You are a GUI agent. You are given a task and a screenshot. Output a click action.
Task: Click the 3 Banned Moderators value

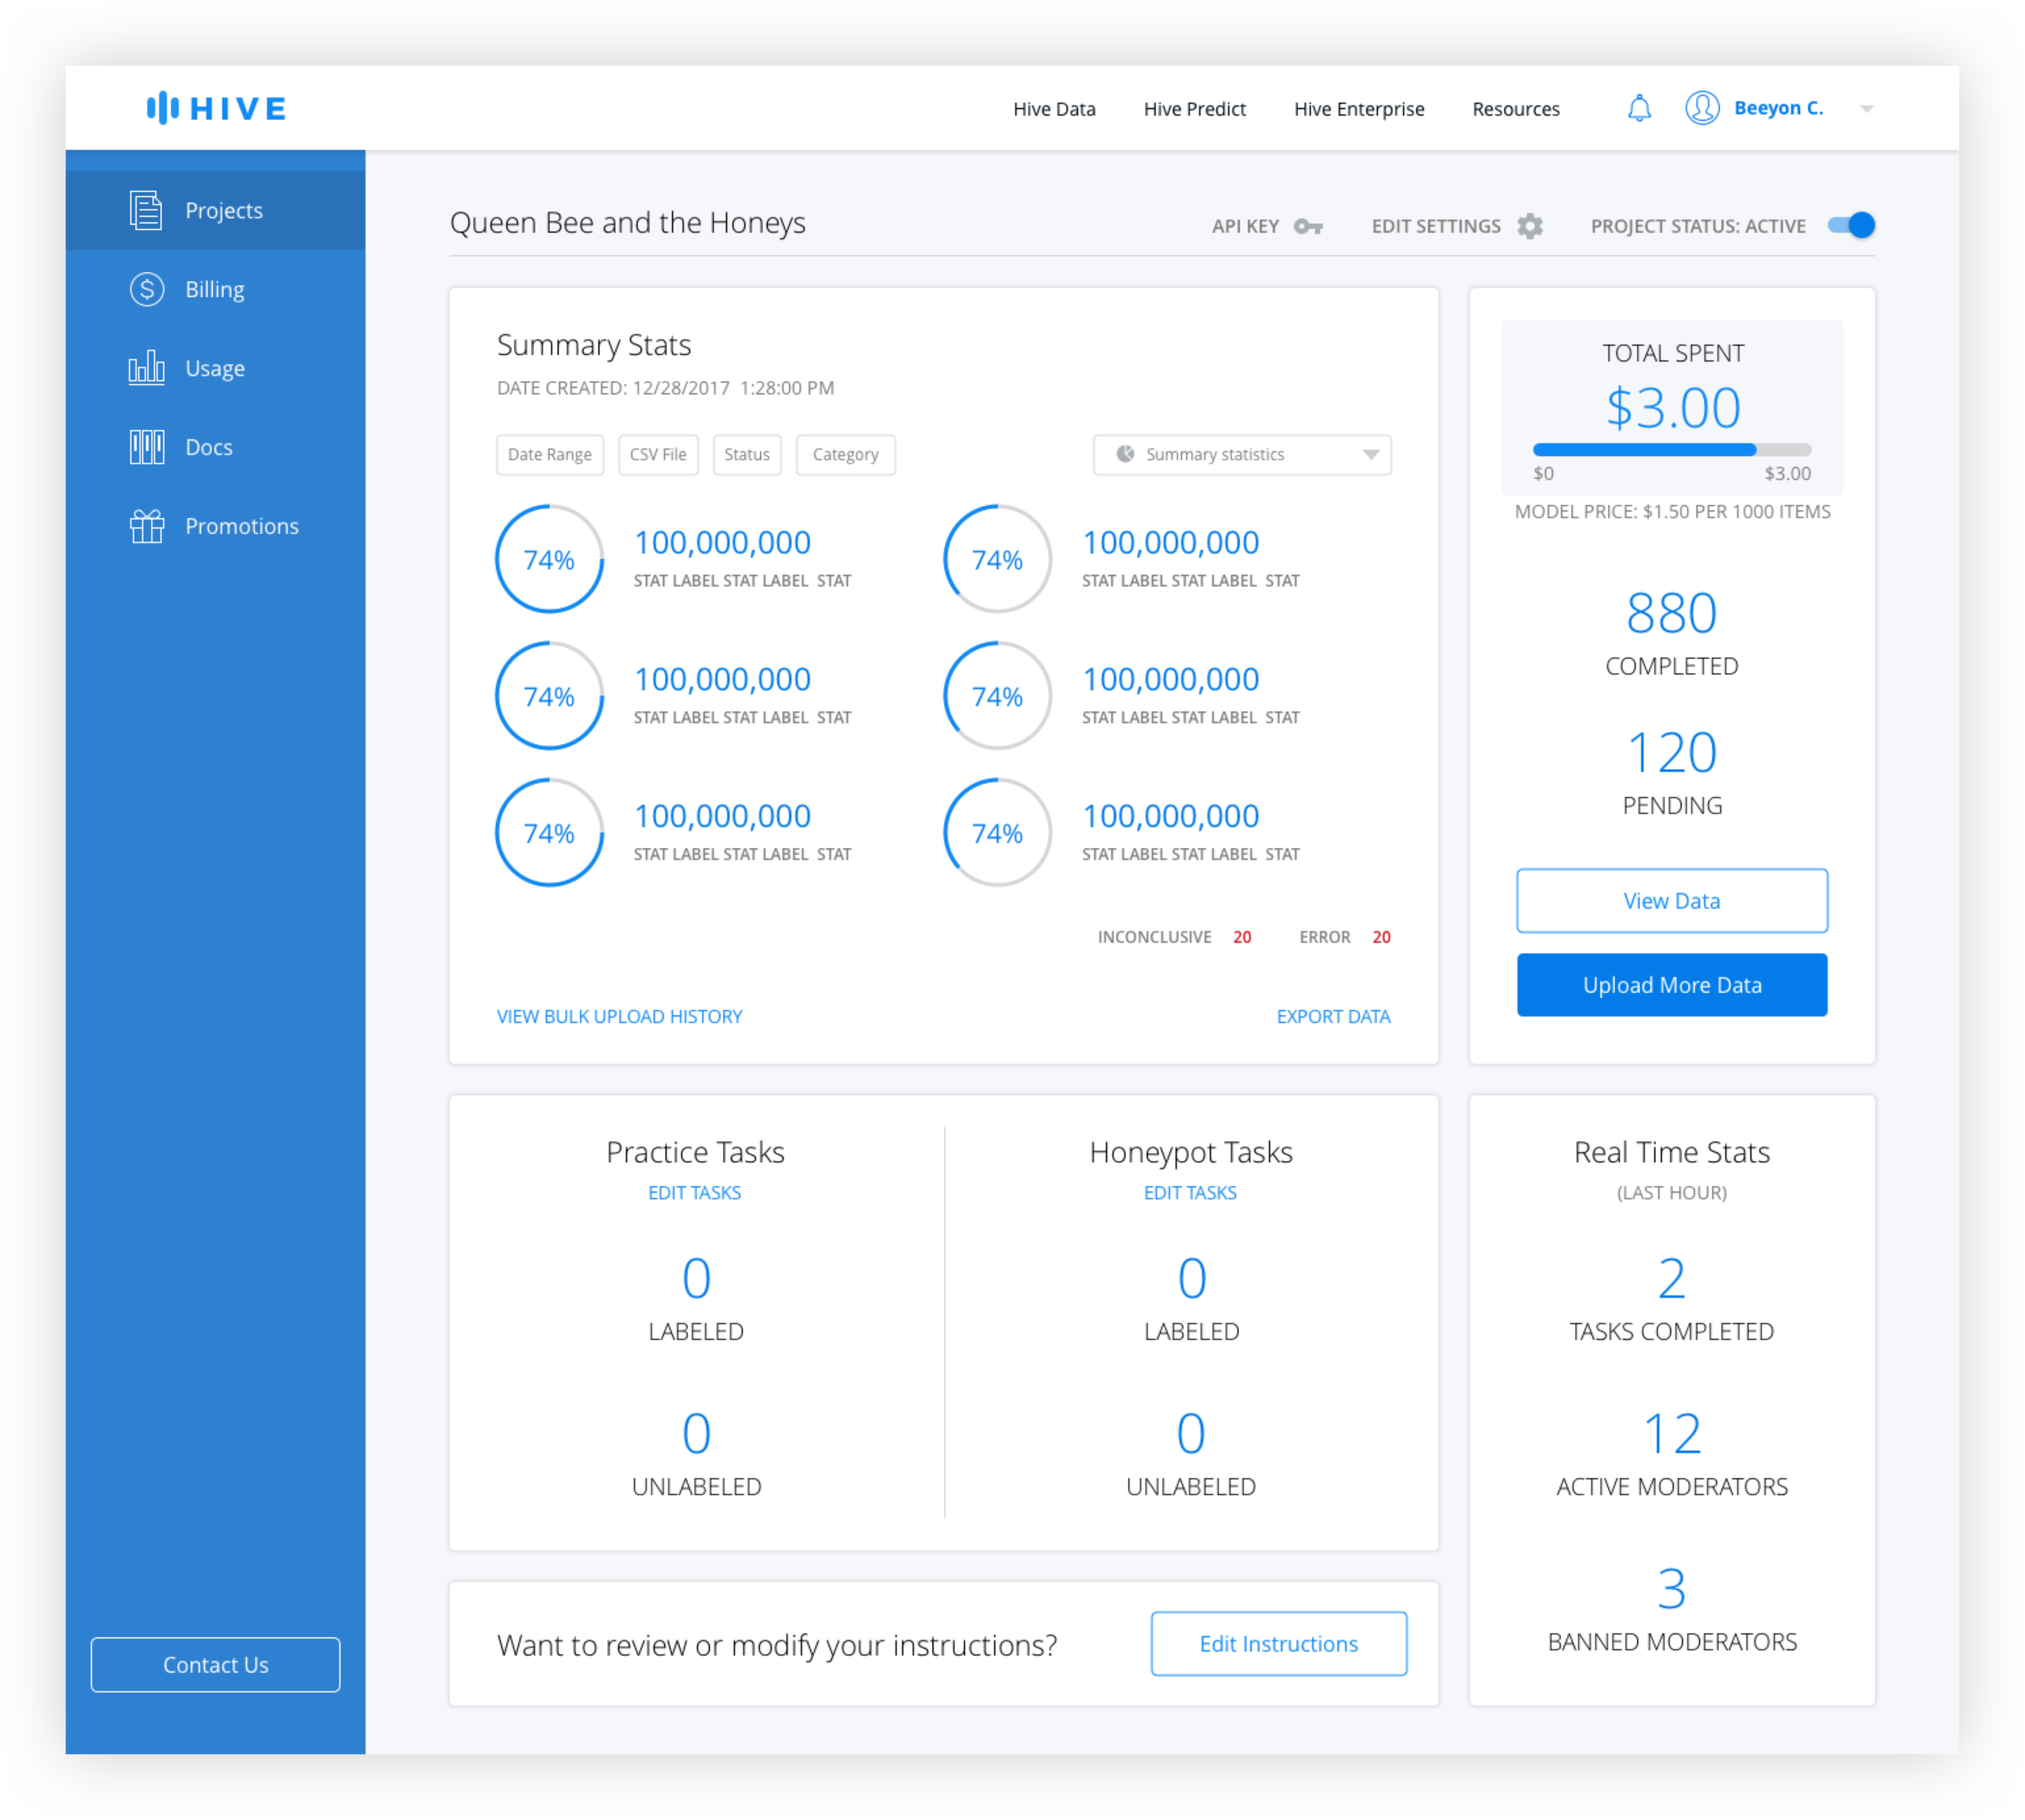pos(1672,1589)
